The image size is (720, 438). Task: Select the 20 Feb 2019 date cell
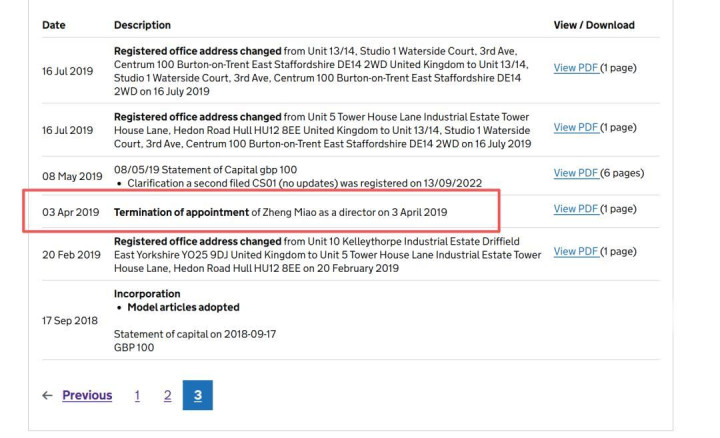click(x=71, y=255)
